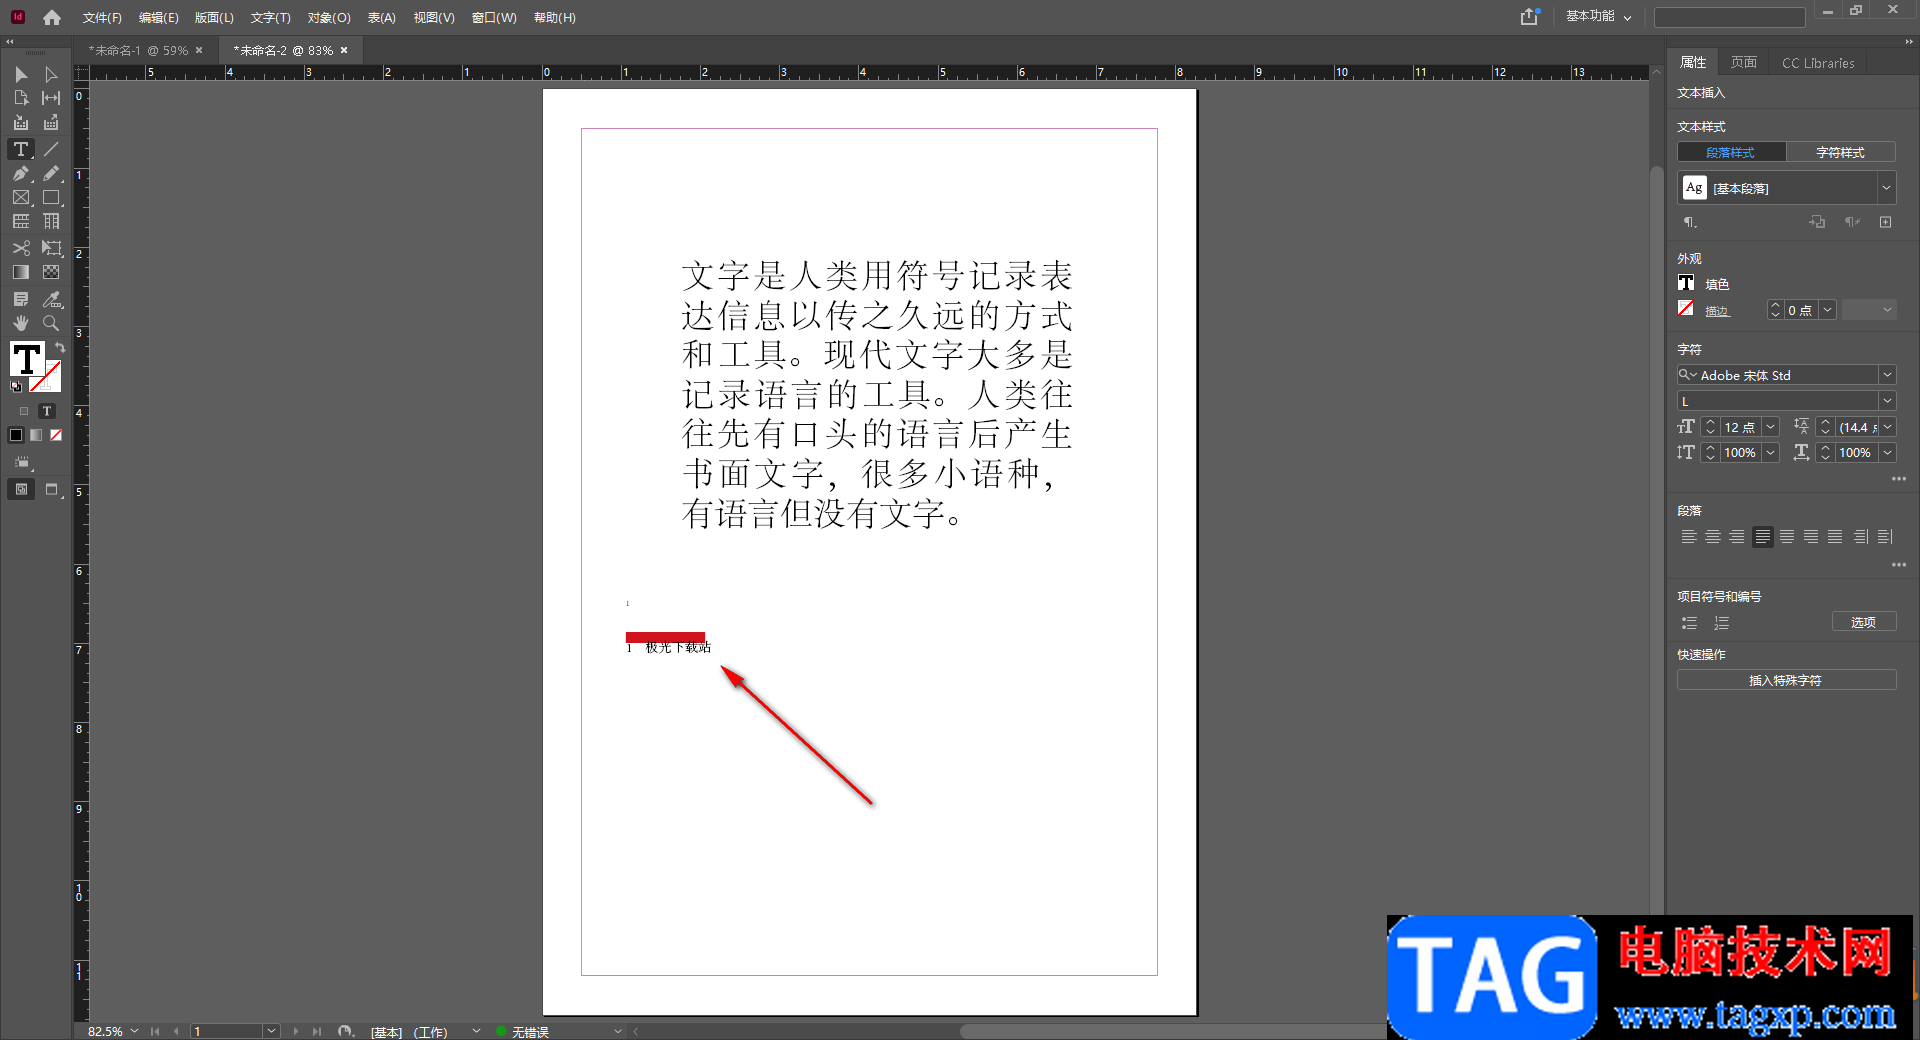Open the 描边 stroke link
The width and height of the screenshot is (1920, 1040).
click(1717, 311)
